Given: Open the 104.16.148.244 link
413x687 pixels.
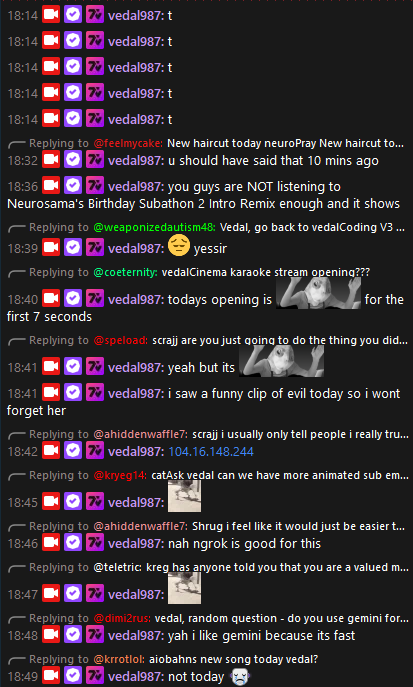Looking at the screenshot, I should pyautogui.click(x=211, y=452).
